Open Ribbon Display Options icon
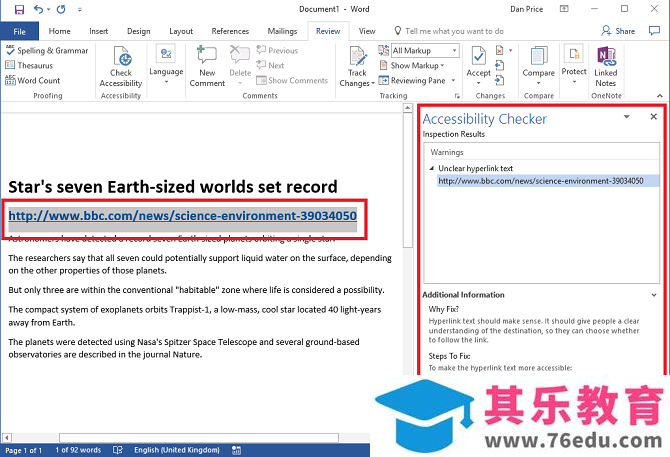670x457 pixels. click(x=564, y=9)
